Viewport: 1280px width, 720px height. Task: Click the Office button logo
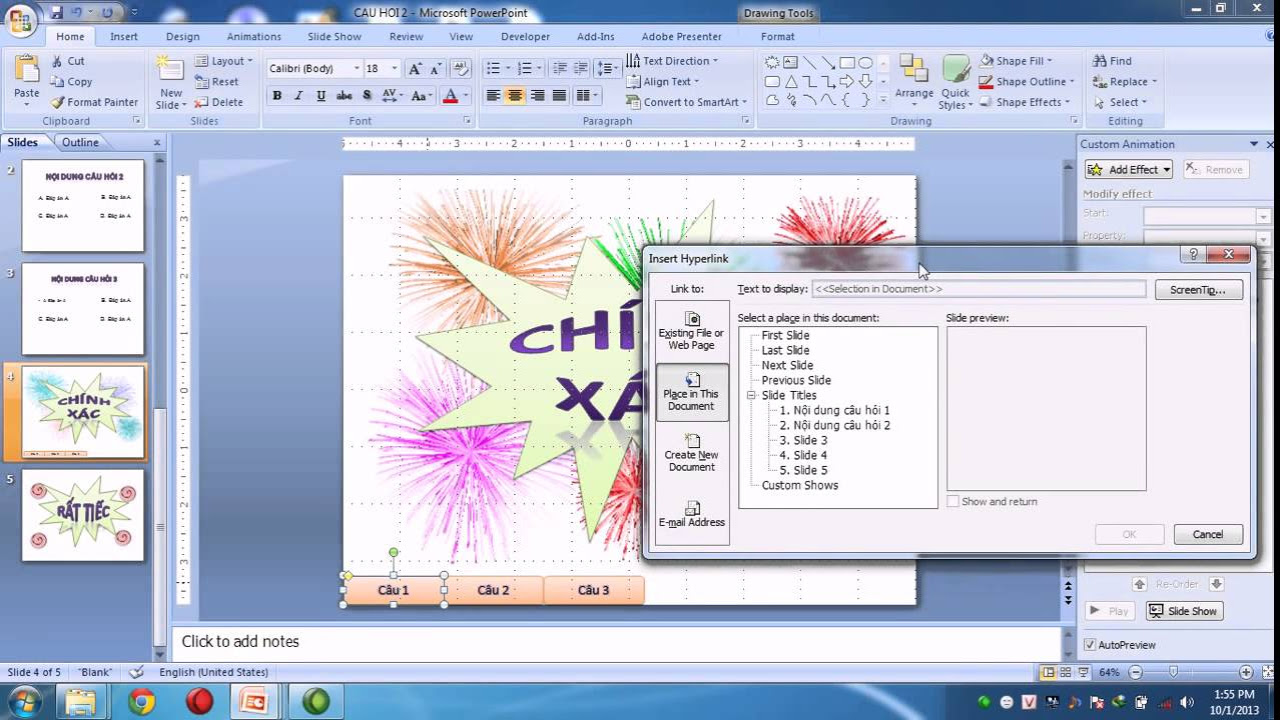(x=20, y=19)
